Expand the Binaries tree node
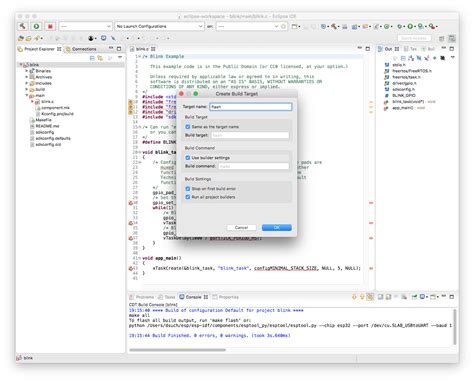The height and width of the screenshot is (381, 474). tap(27, 71)
